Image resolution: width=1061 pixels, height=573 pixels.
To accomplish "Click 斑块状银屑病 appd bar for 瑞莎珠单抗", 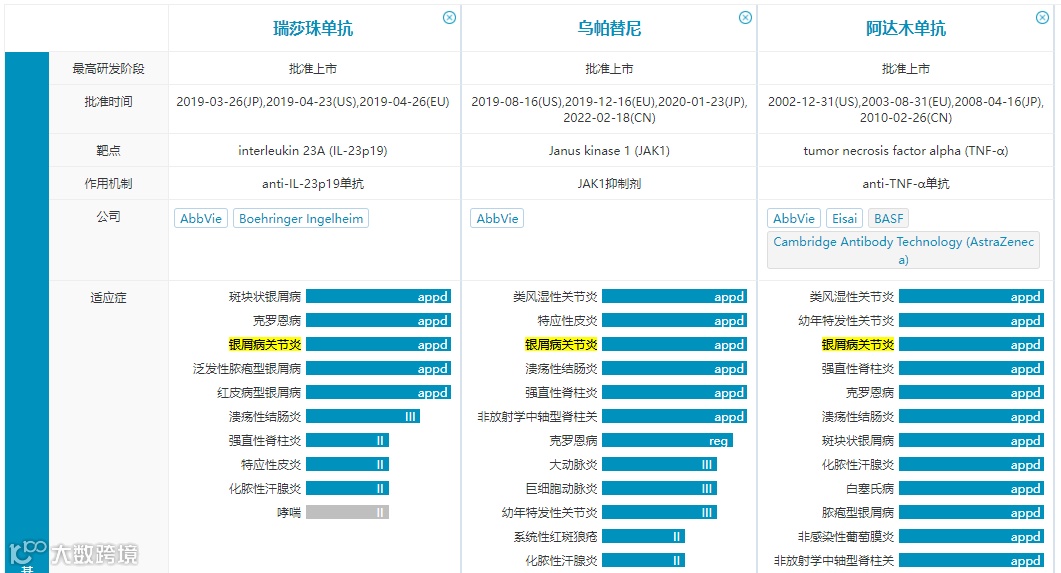I will 378,297.
